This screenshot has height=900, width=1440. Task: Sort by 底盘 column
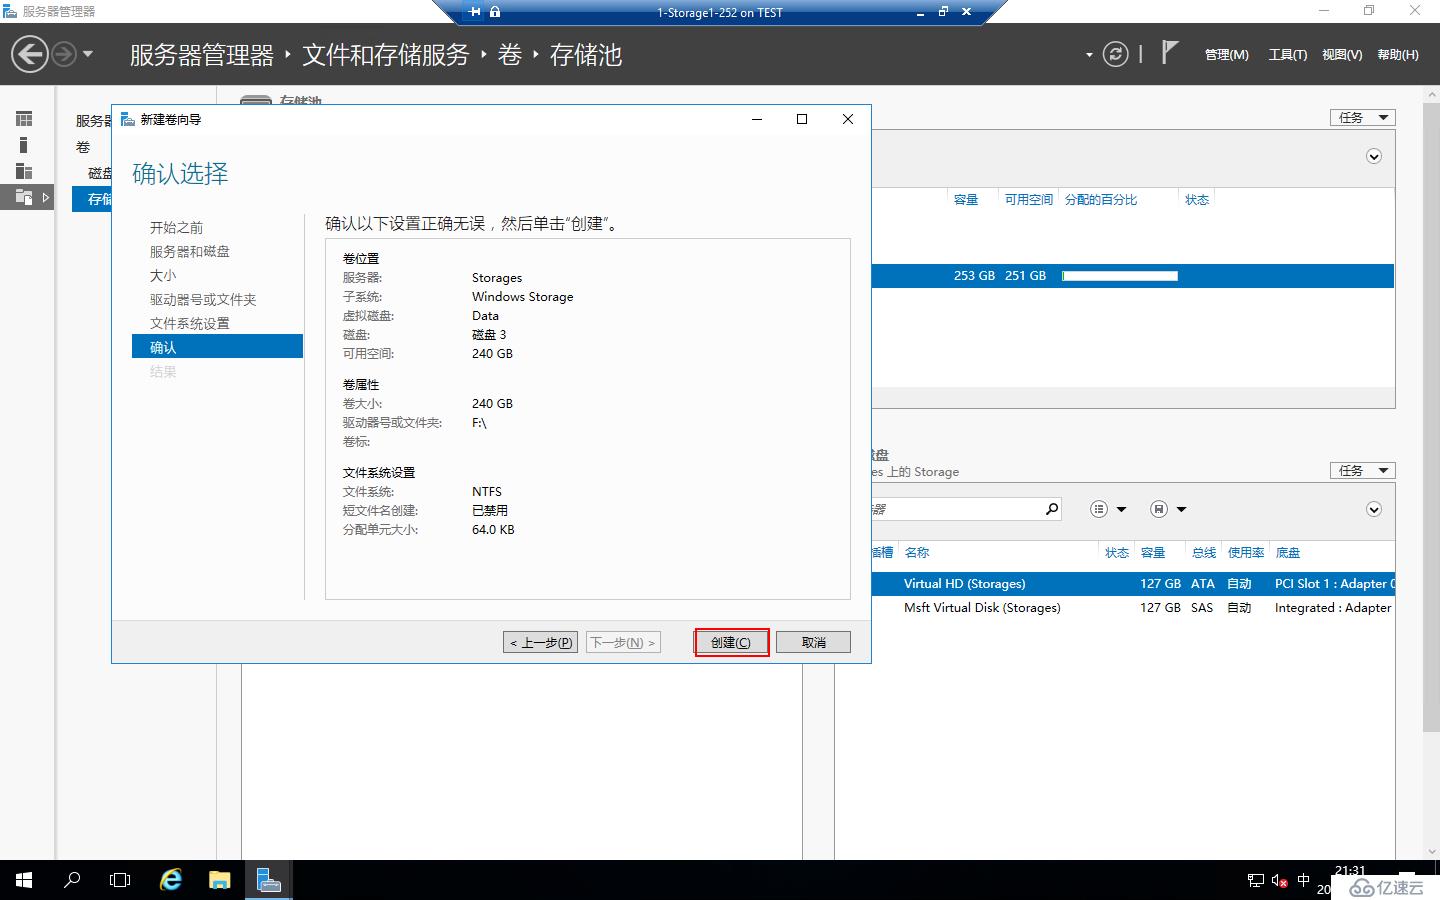tap(1288, 552)
